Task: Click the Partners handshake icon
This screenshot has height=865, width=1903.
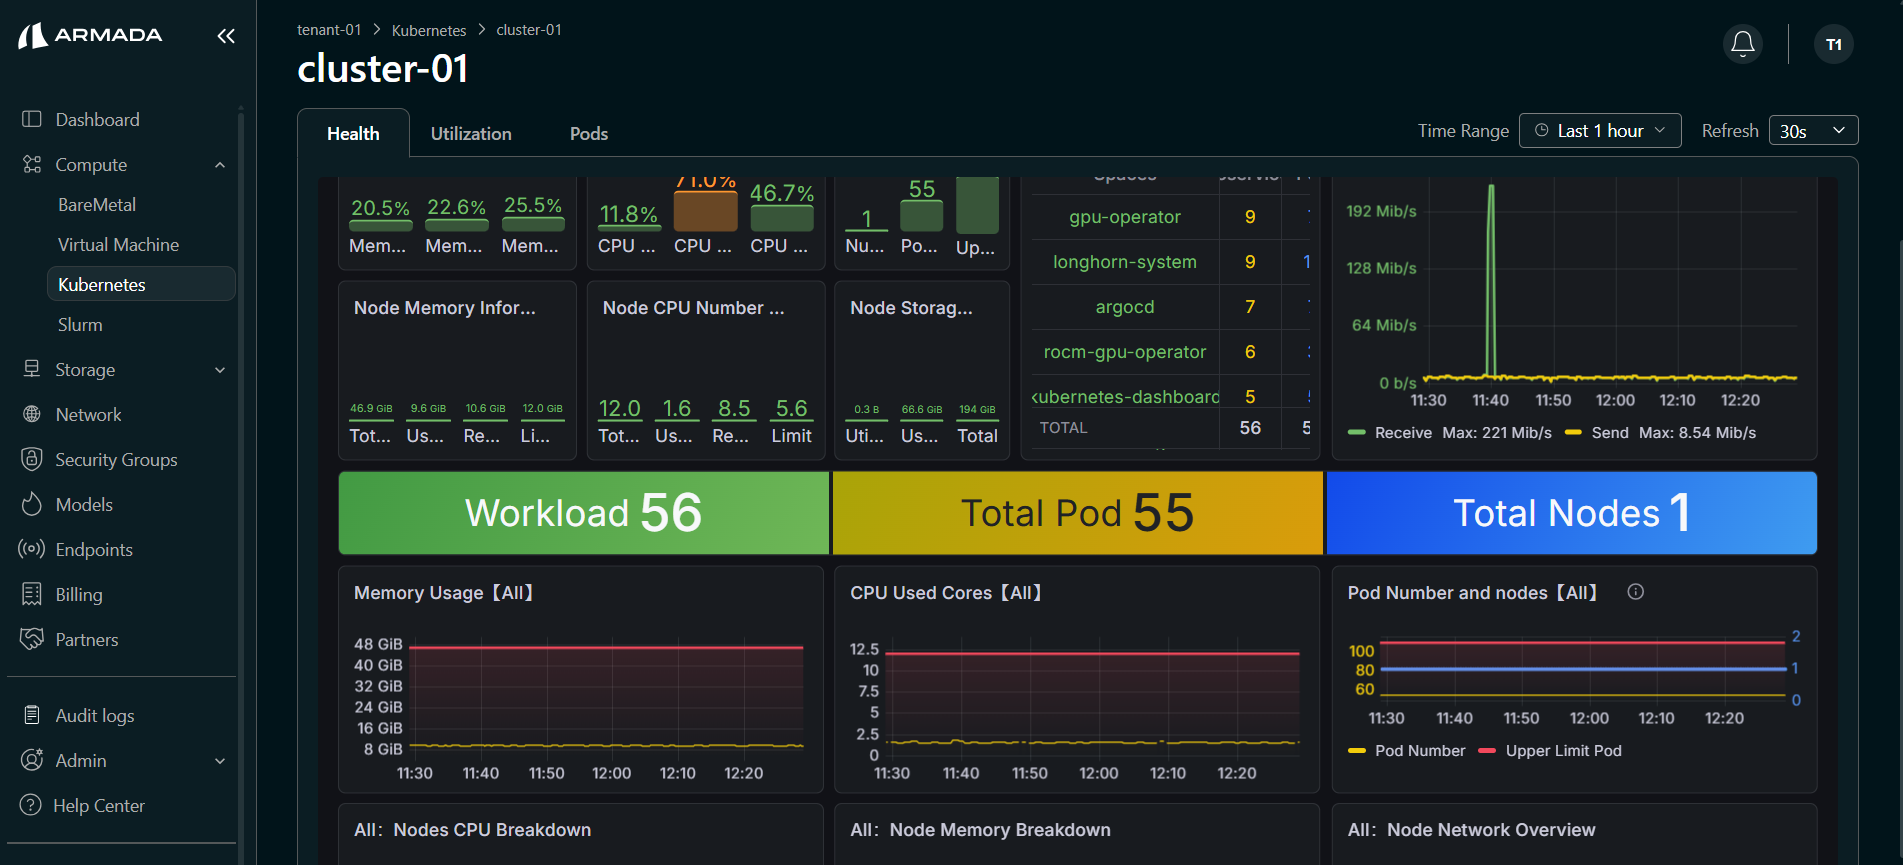Action: [32, 639]
